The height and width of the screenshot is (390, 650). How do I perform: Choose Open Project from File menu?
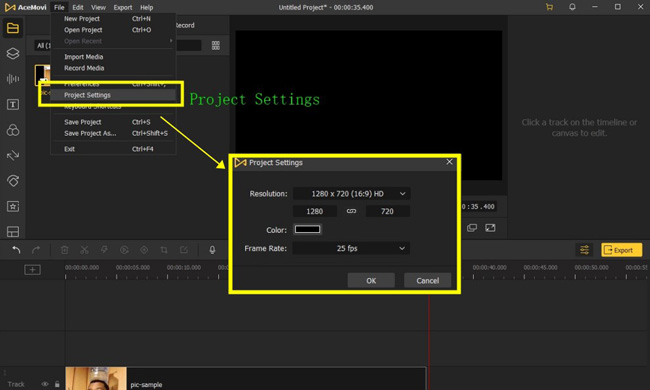point(113,30)
